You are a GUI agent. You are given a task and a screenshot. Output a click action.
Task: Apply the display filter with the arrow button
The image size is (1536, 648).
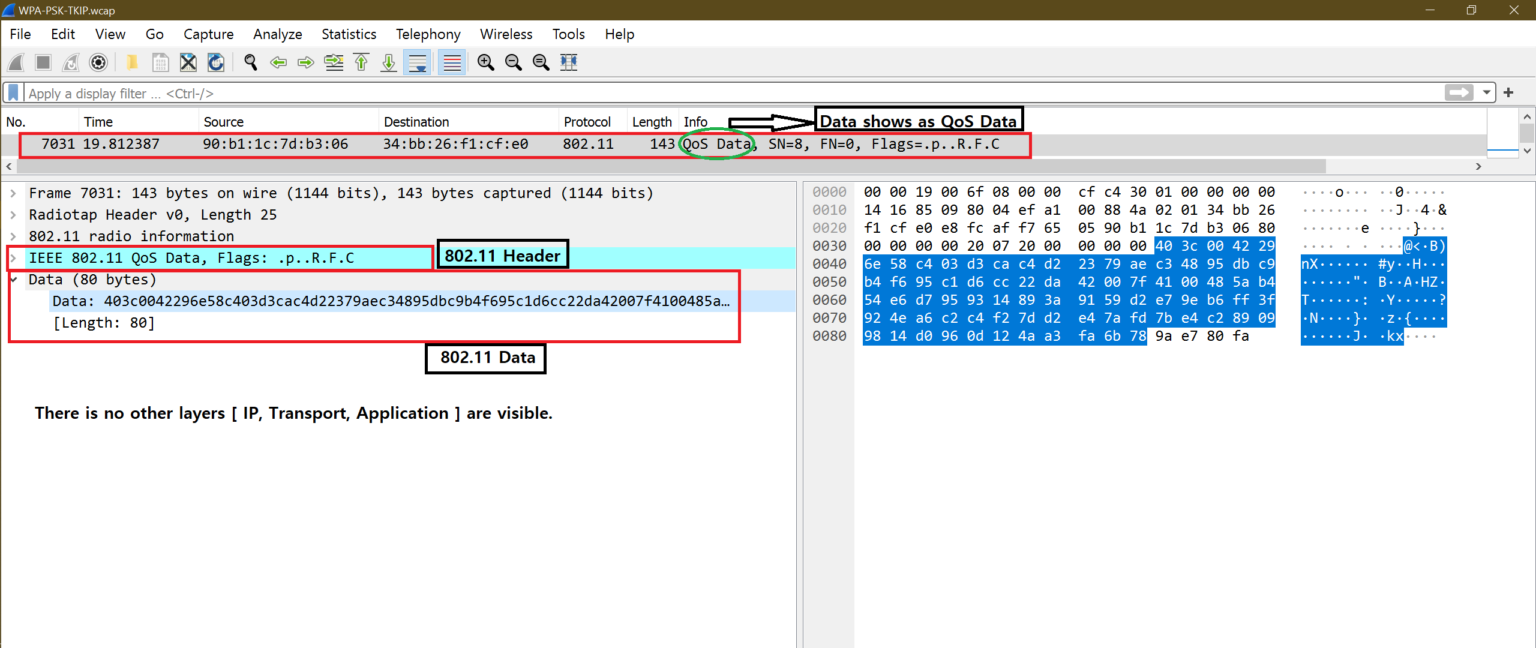[1458, 92]
